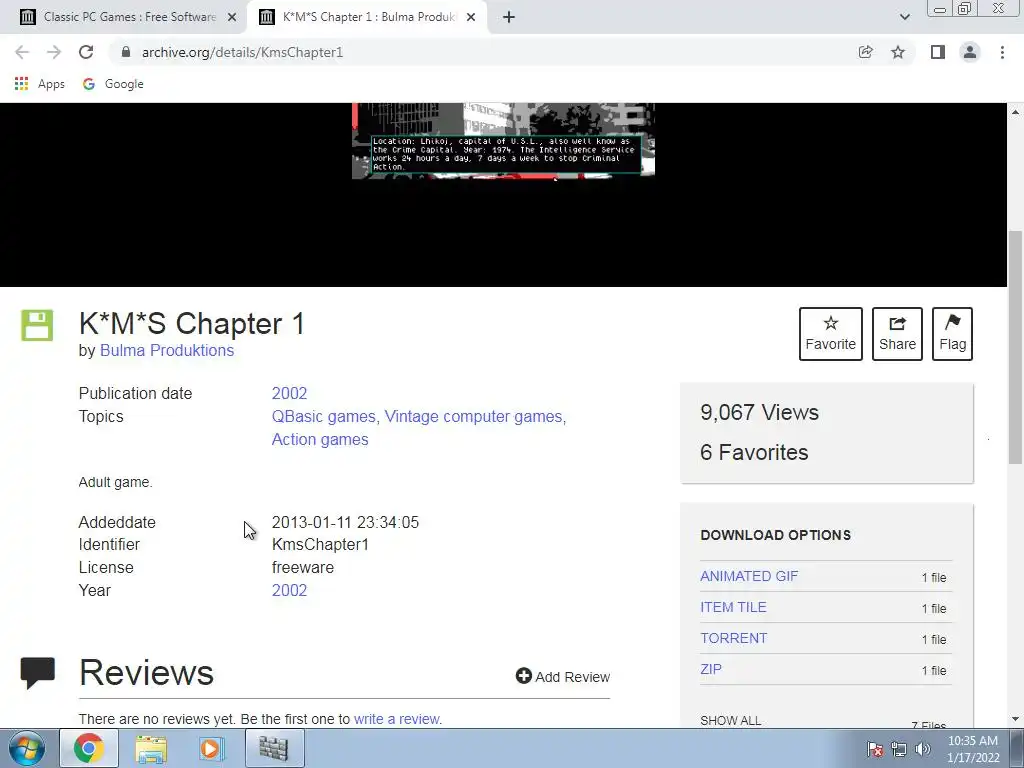
Task: Toggle the browser side panel icon
Action: point(938,52)
